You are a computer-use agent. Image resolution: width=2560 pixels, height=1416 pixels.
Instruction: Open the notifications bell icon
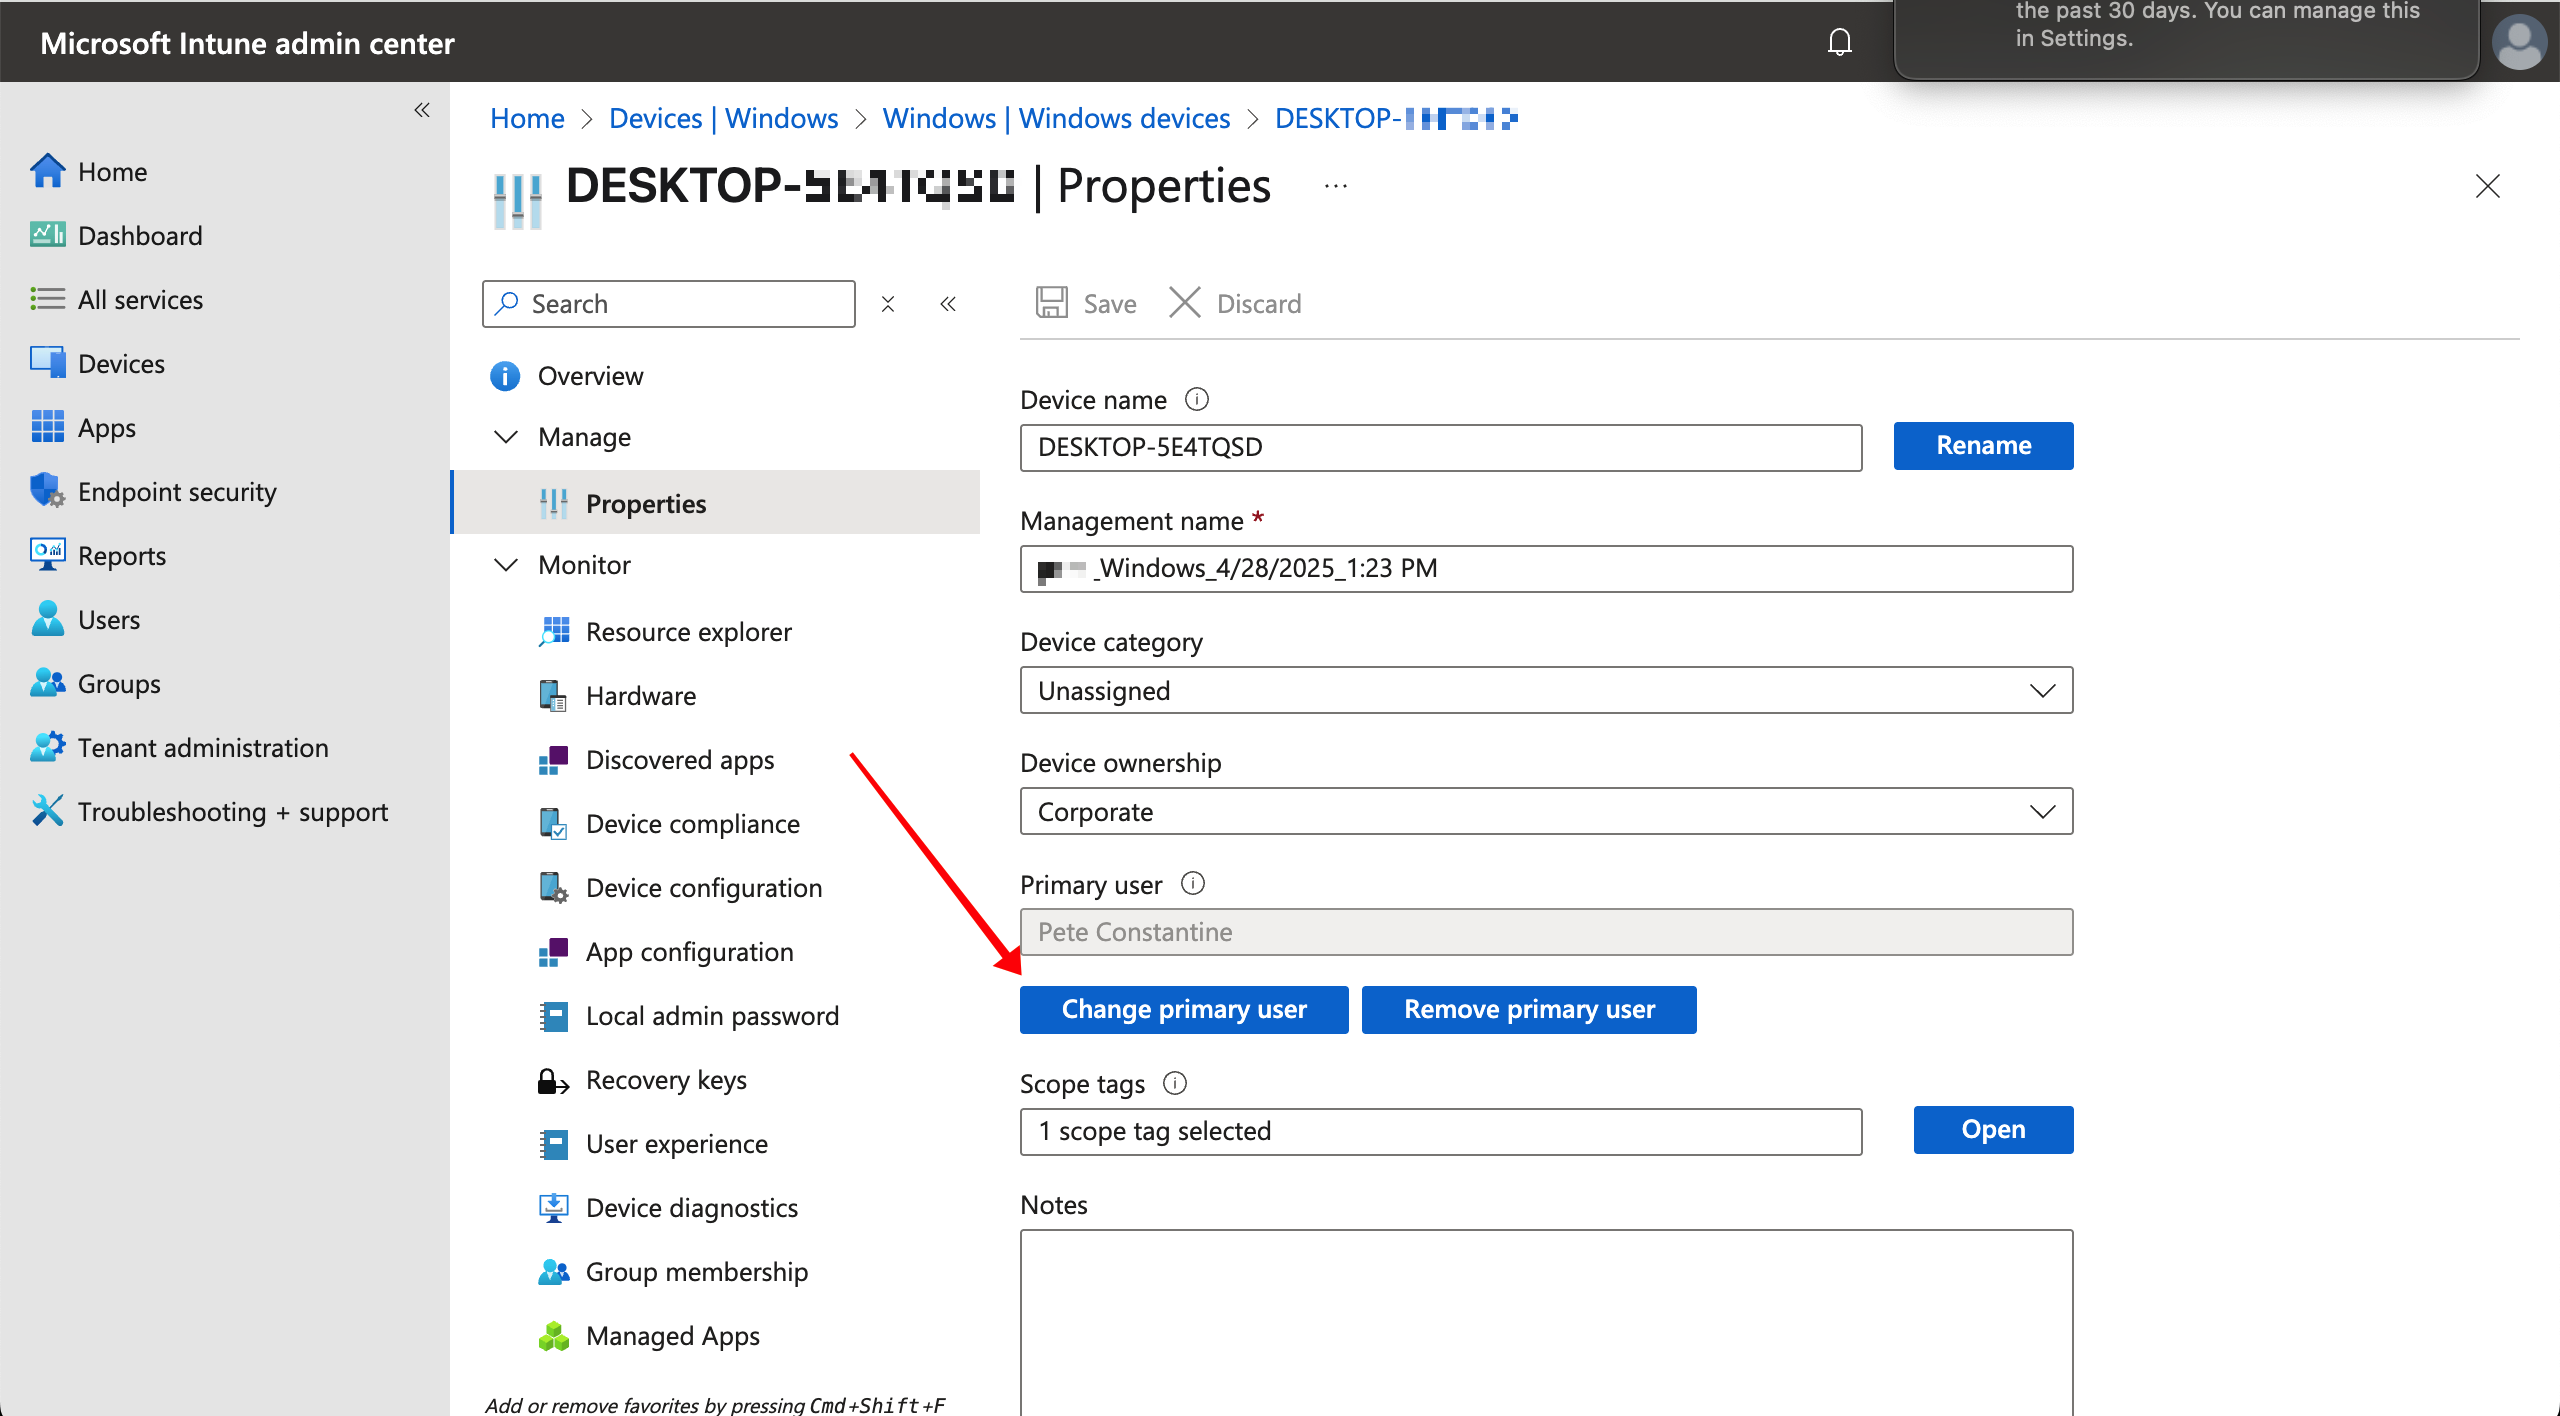click(1839, 42)
